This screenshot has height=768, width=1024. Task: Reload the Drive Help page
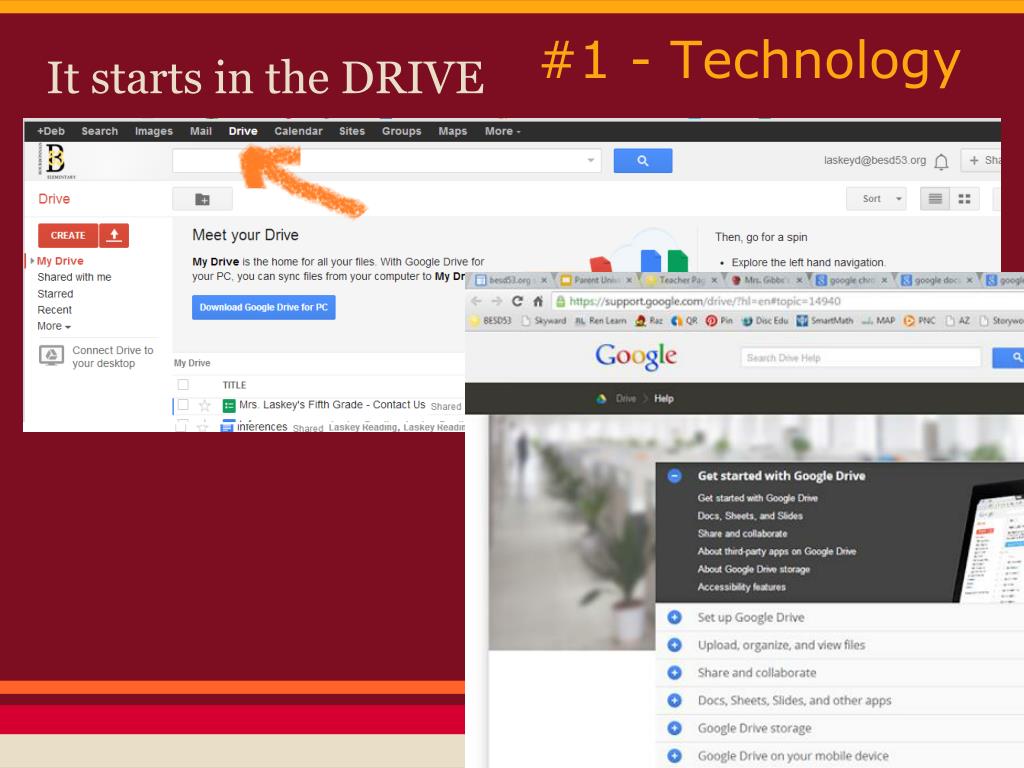[x=517, y=301]
